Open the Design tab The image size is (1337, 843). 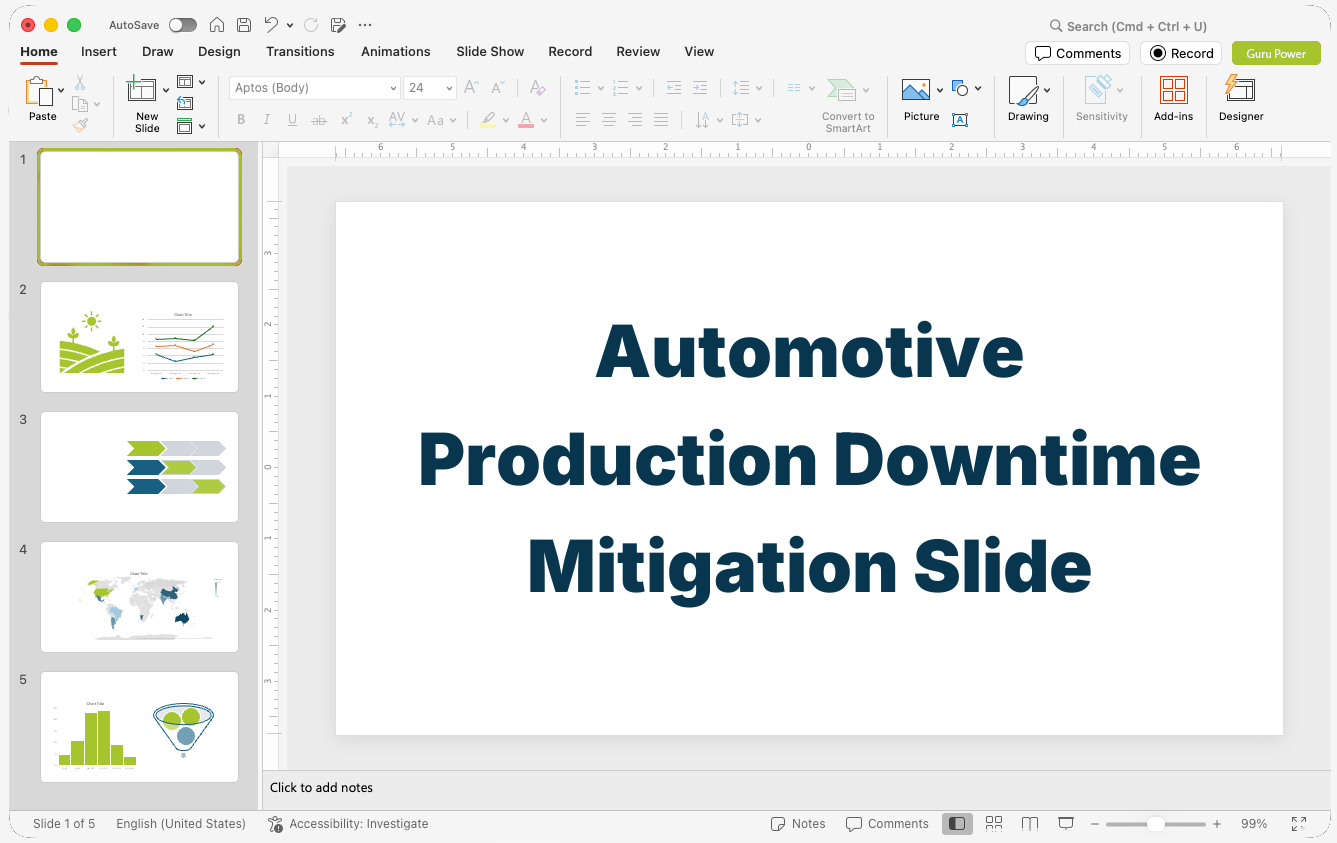(x=219, y=51)
